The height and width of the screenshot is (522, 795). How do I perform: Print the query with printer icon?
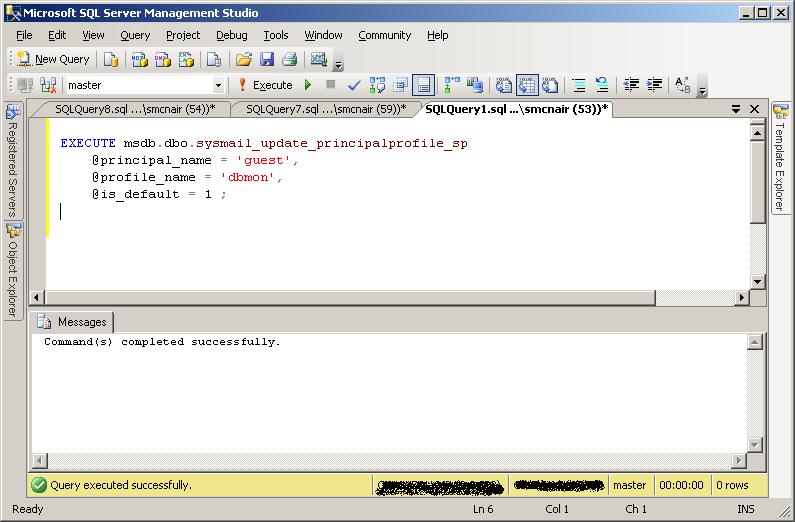290,59
